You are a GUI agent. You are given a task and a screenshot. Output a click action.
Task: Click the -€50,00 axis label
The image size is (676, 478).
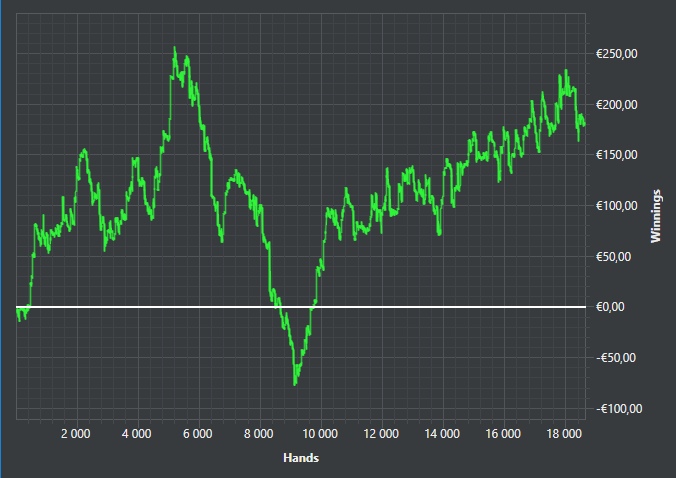616,358
